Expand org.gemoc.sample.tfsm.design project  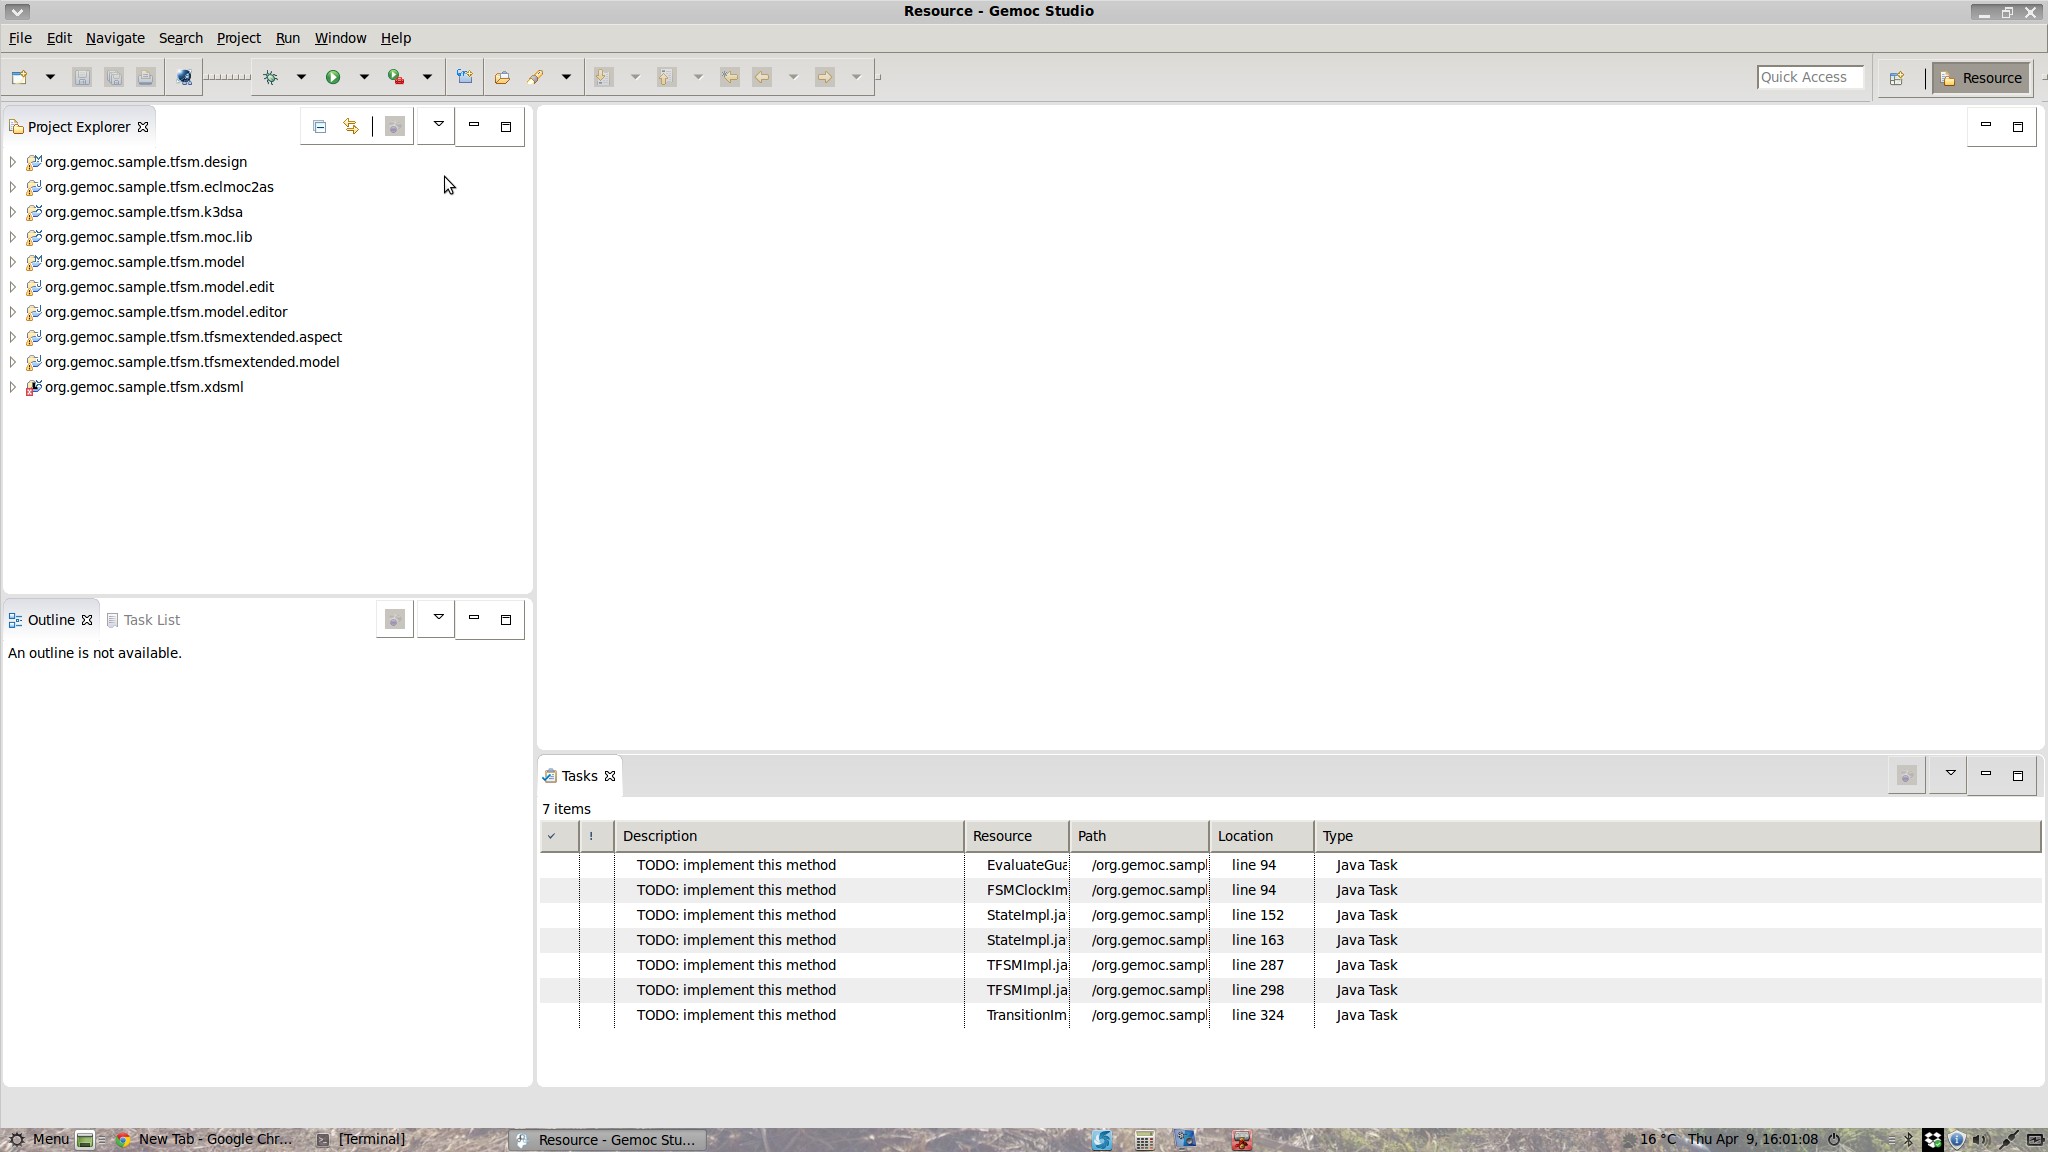(12, 162)
